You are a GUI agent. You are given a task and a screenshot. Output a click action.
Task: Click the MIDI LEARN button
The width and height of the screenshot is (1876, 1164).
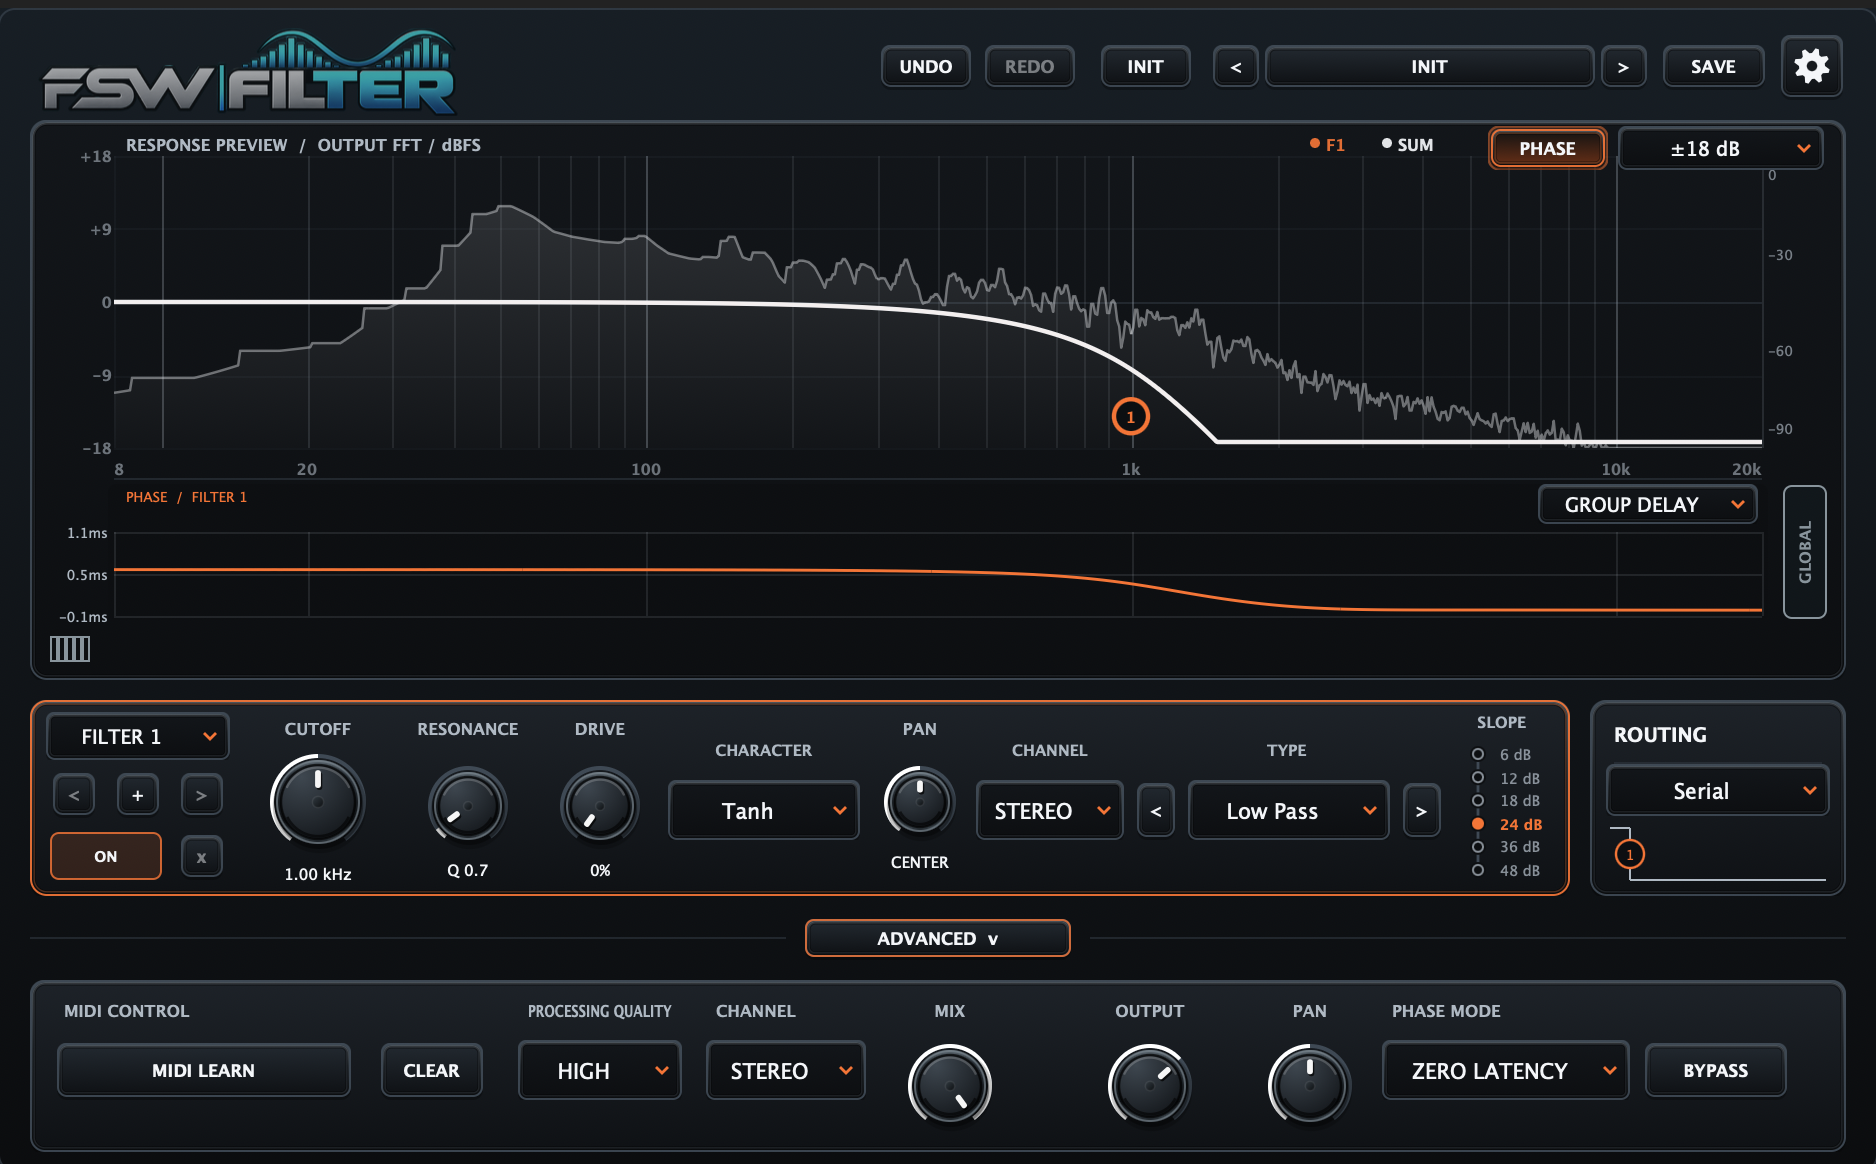point(204,1070)
